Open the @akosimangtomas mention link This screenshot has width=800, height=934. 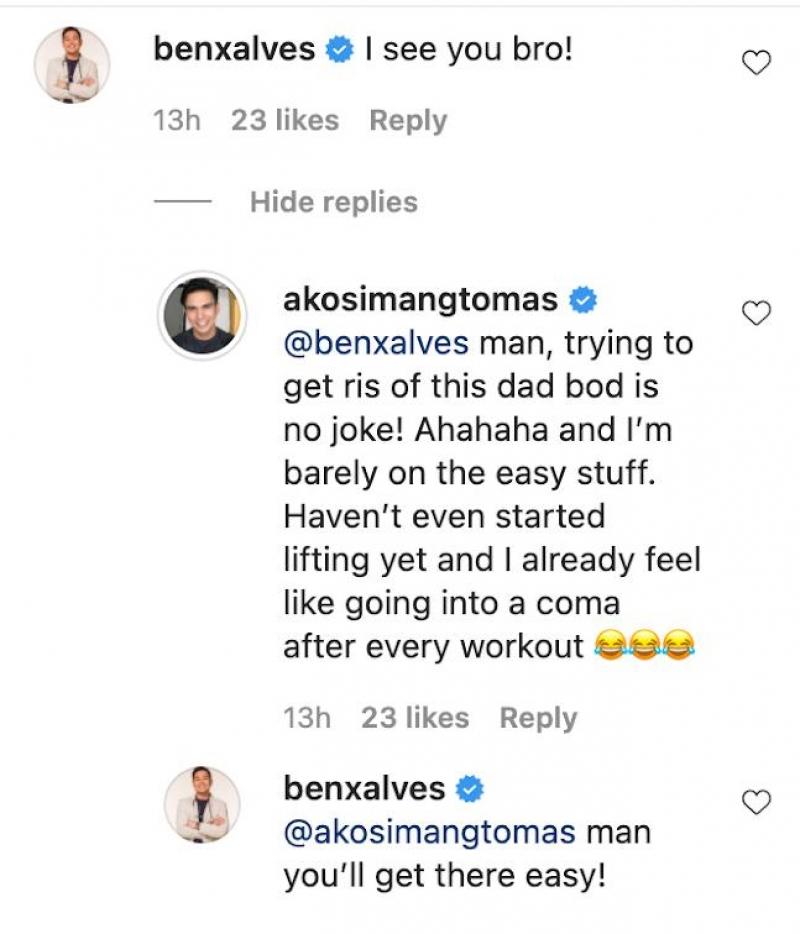pos(430,832)
